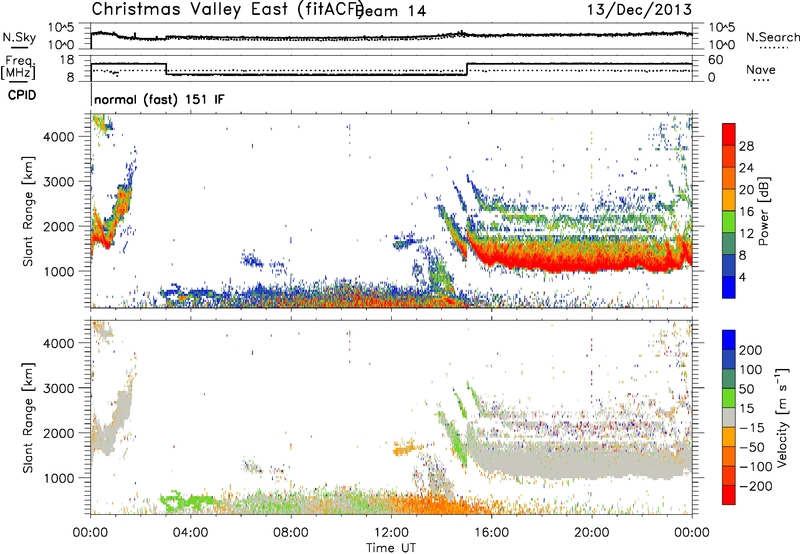800x554 pixels.
Task: Click the "Velocity [m s-1]" colorbar title
Action: tap(782, 417)
